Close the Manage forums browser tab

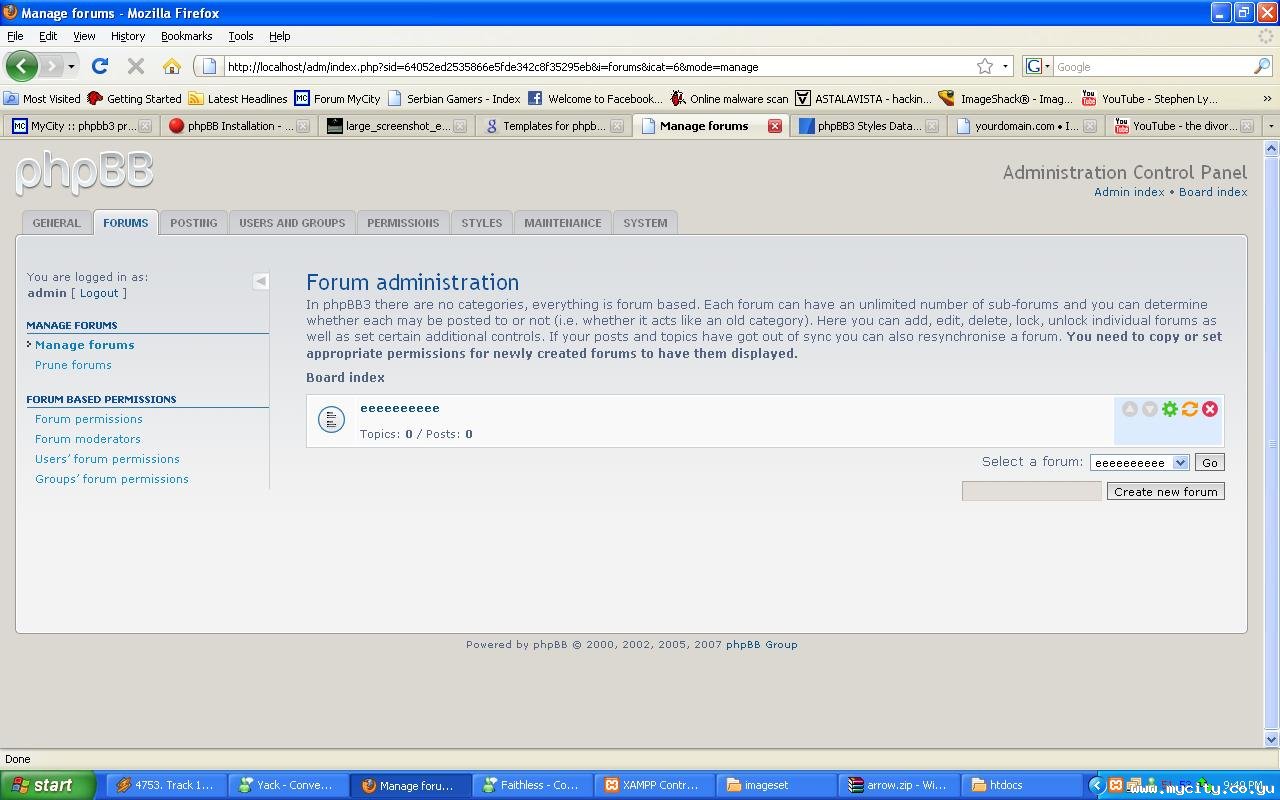[x=775, y=126]
